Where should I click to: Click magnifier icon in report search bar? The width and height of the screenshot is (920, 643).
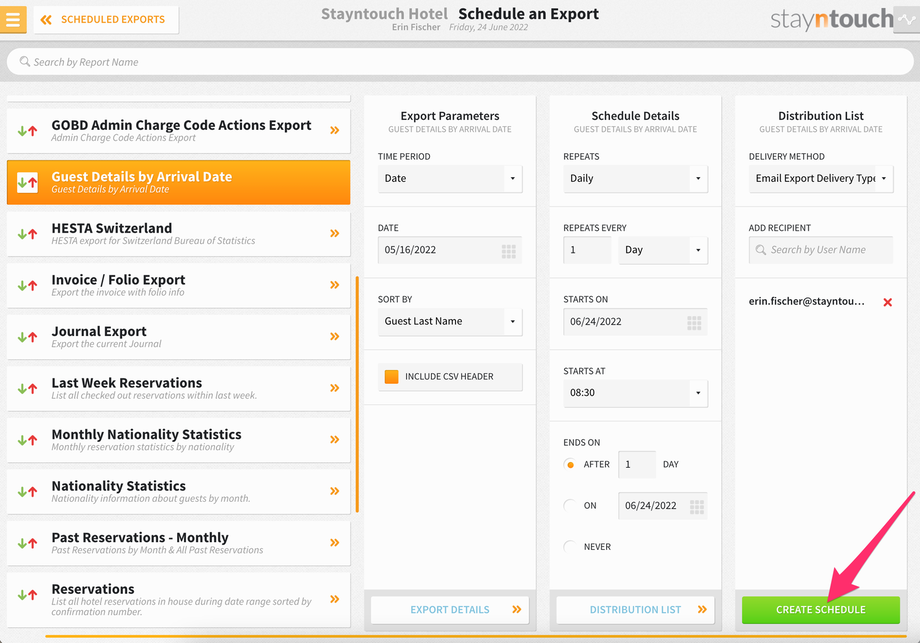click(x=25, y=62)
